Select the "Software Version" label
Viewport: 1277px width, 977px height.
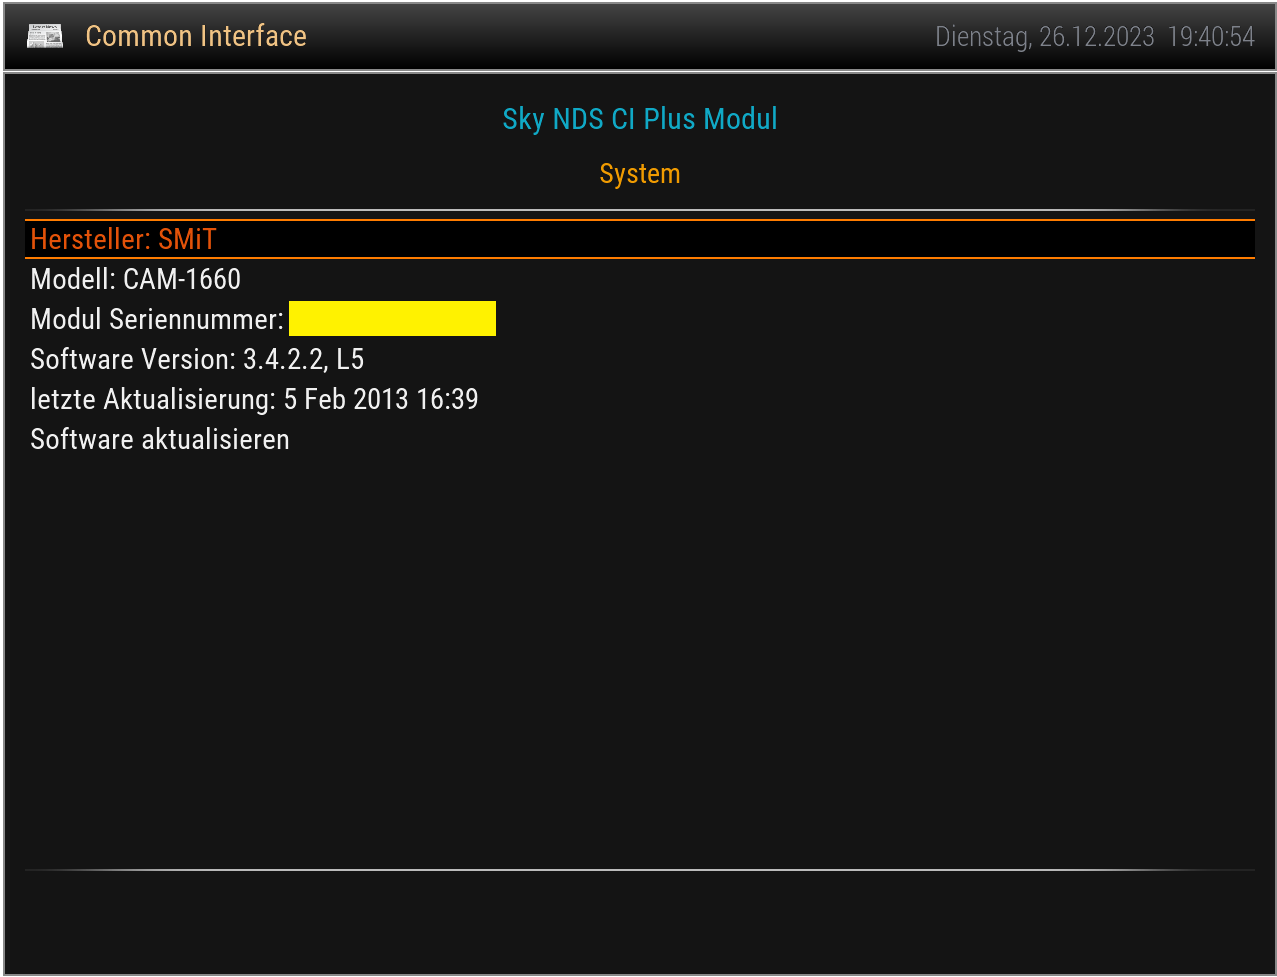pyautogui.click(x=133, y=359)
